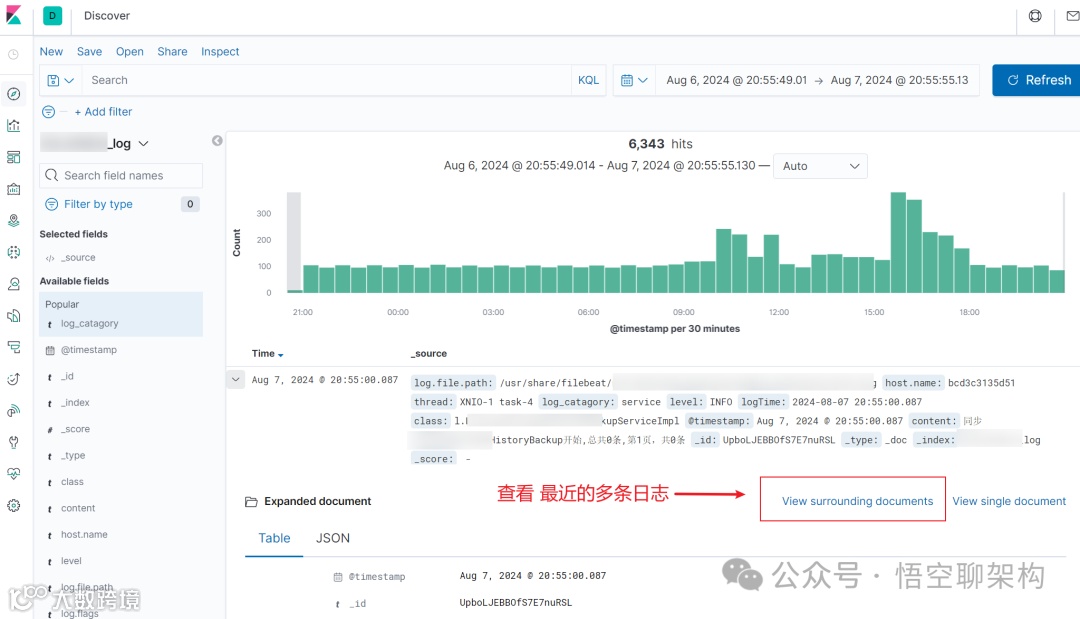Click start date Aug 6, 2024 @ 20:55:49.01
The width and height of the screenshot is (1080, 619).
tap(736, 80)
